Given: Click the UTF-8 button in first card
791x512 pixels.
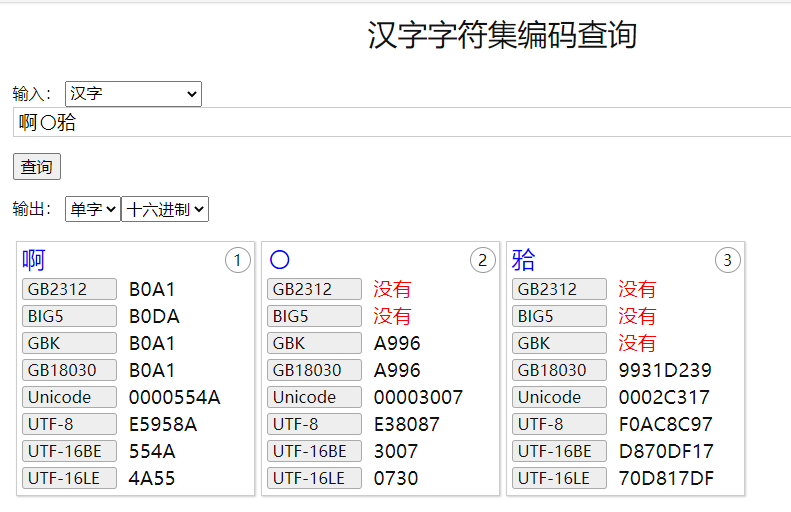Looking at the screenshot, I should point(69,424).
